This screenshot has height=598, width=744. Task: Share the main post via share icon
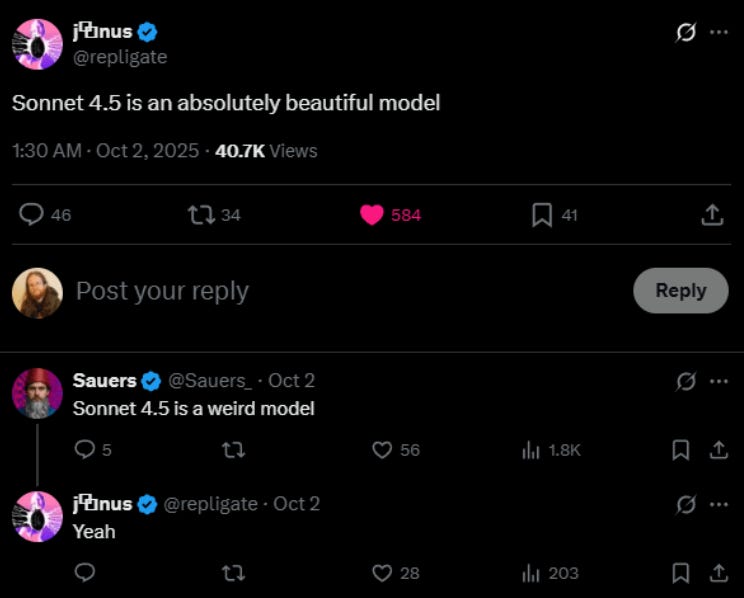[x=712, y=214]
